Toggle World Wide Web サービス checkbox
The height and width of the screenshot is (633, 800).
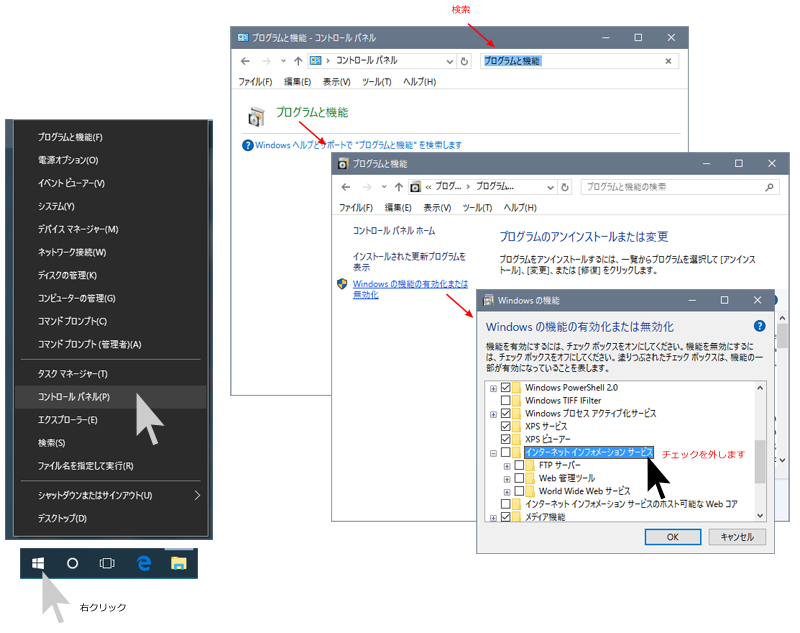pos(519,491)
